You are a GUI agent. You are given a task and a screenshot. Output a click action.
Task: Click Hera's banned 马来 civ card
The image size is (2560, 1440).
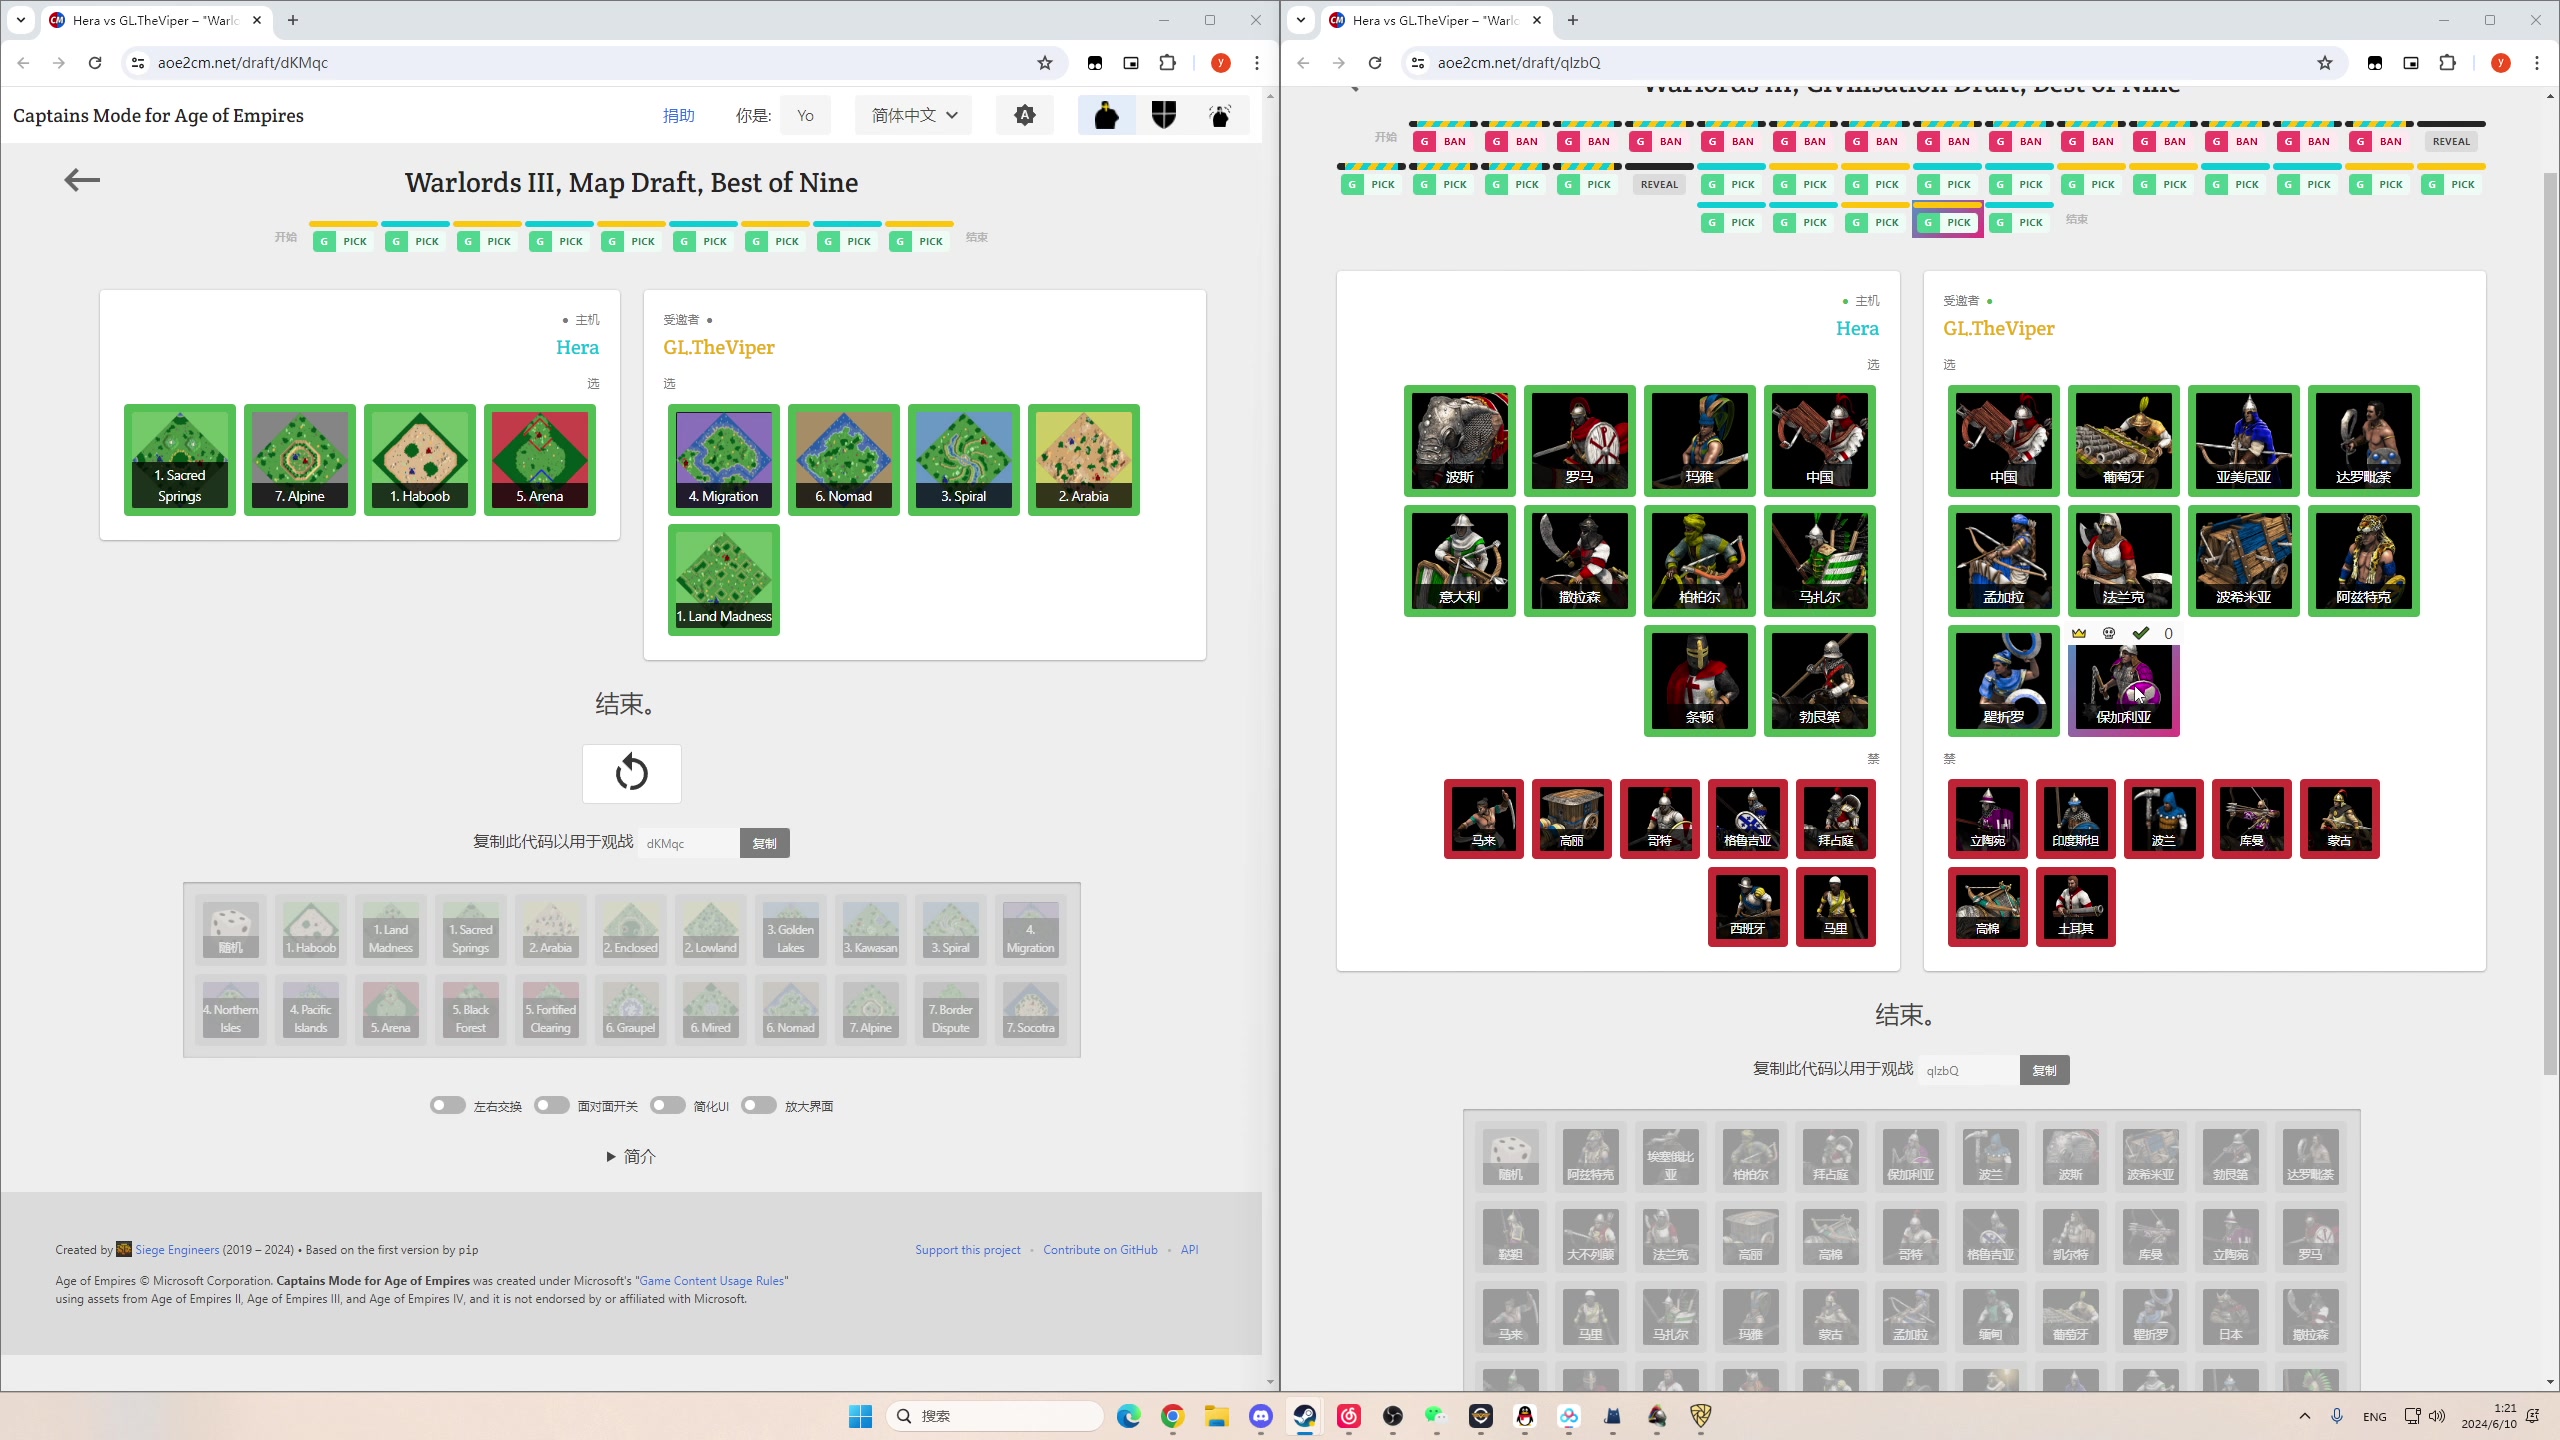1484,819
